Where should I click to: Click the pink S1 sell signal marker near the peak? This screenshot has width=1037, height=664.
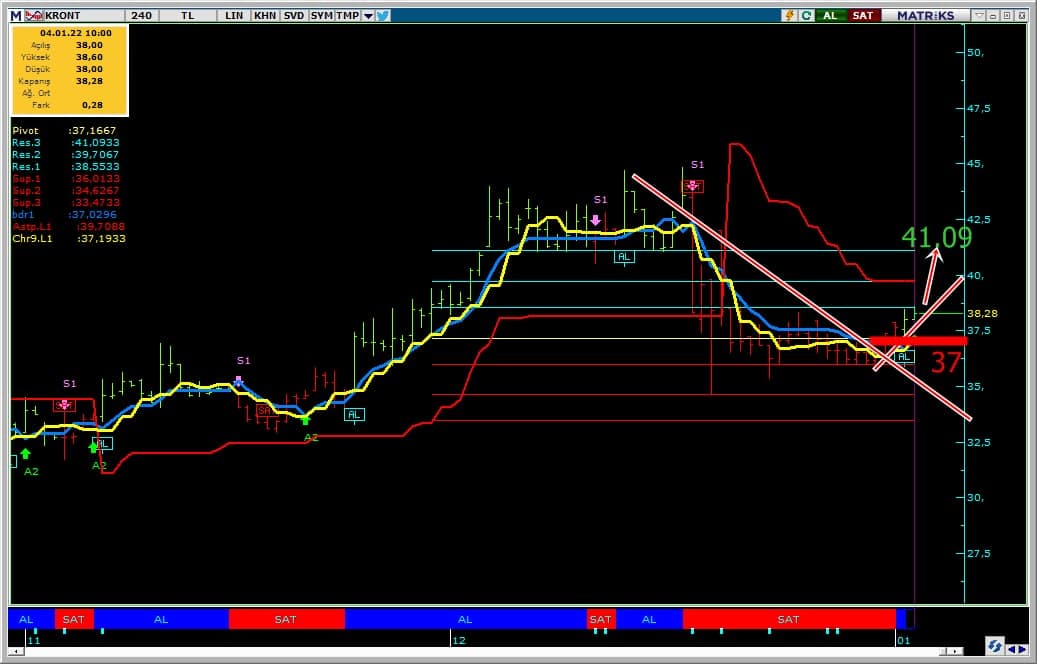692,186
